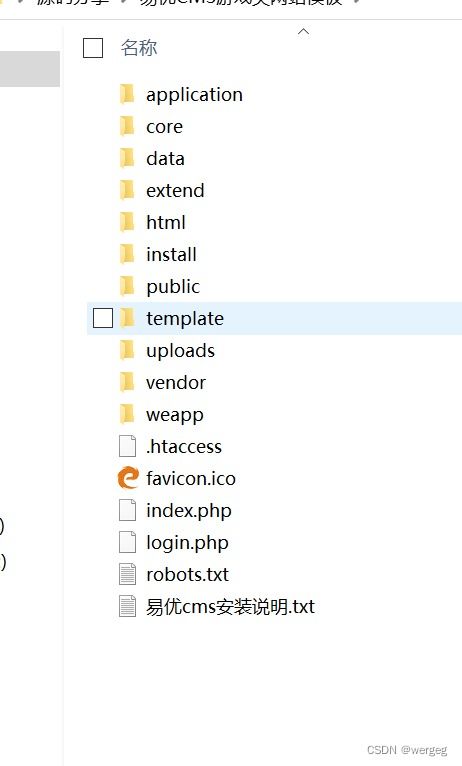Click the weapp folder icon
The image size is (462, 766).
127,414
